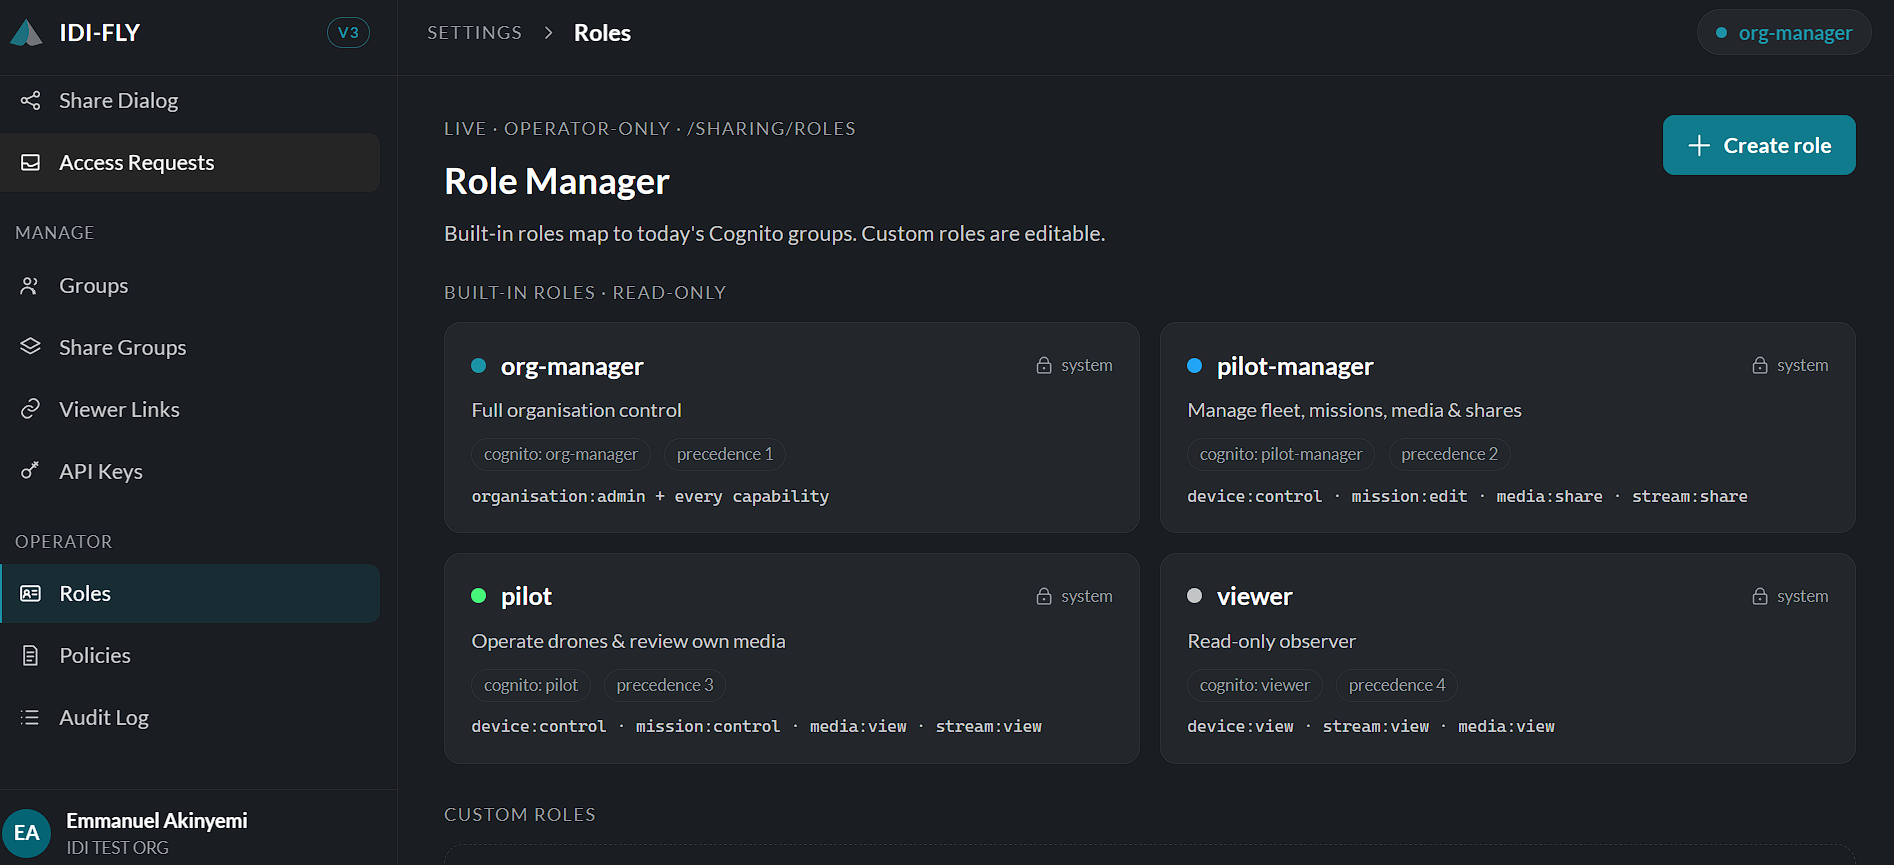Click the Access Requests inbox icon
This screenshot has width=1894, height=865.
31,162
